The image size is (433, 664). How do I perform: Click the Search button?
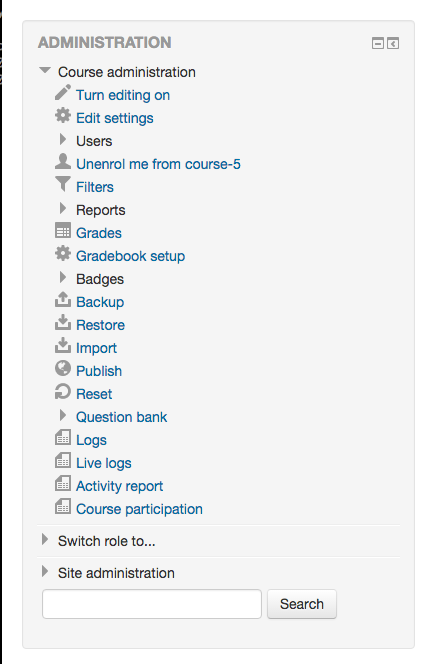coord(302,604)
